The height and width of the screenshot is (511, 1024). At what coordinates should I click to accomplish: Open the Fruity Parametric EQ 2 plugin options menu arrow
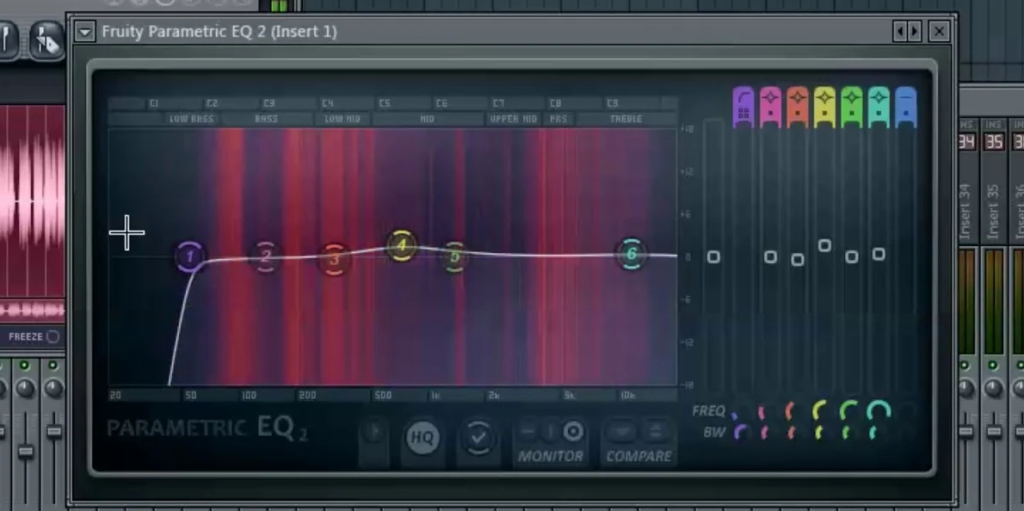[x=85, y=31]
